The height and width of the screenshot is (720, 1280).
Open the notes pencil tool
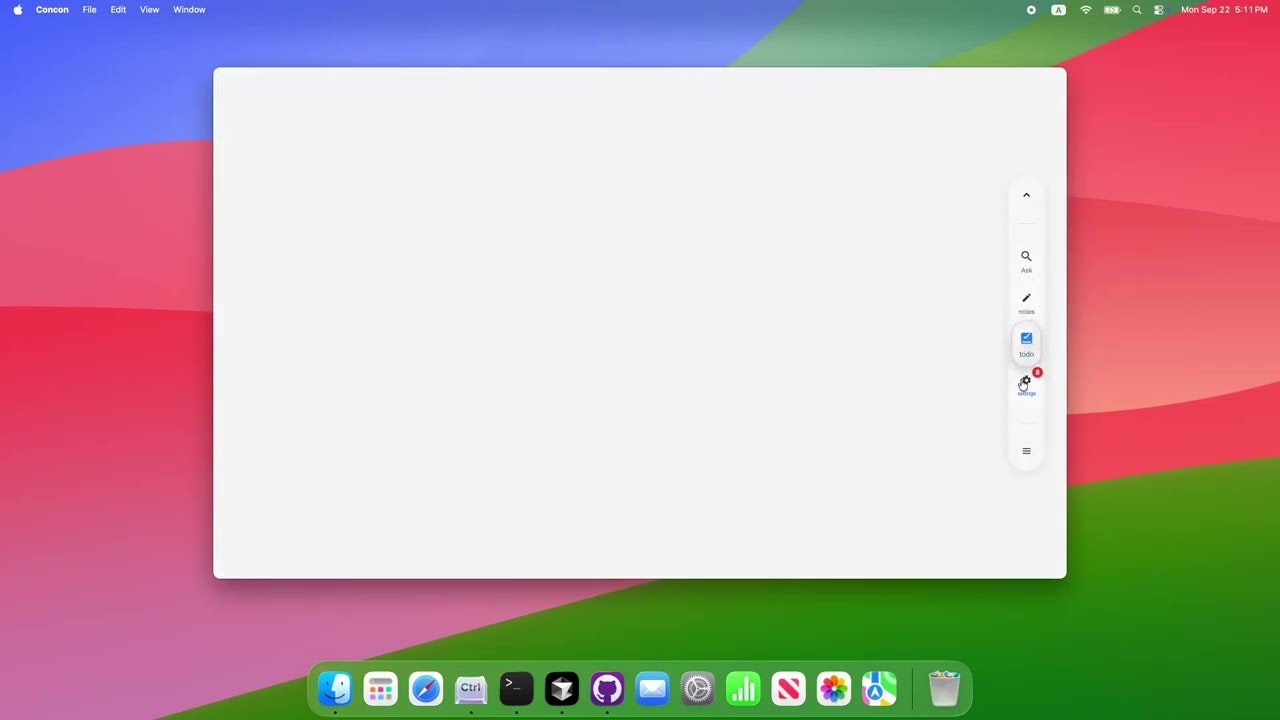click(x=1026, y=303)
